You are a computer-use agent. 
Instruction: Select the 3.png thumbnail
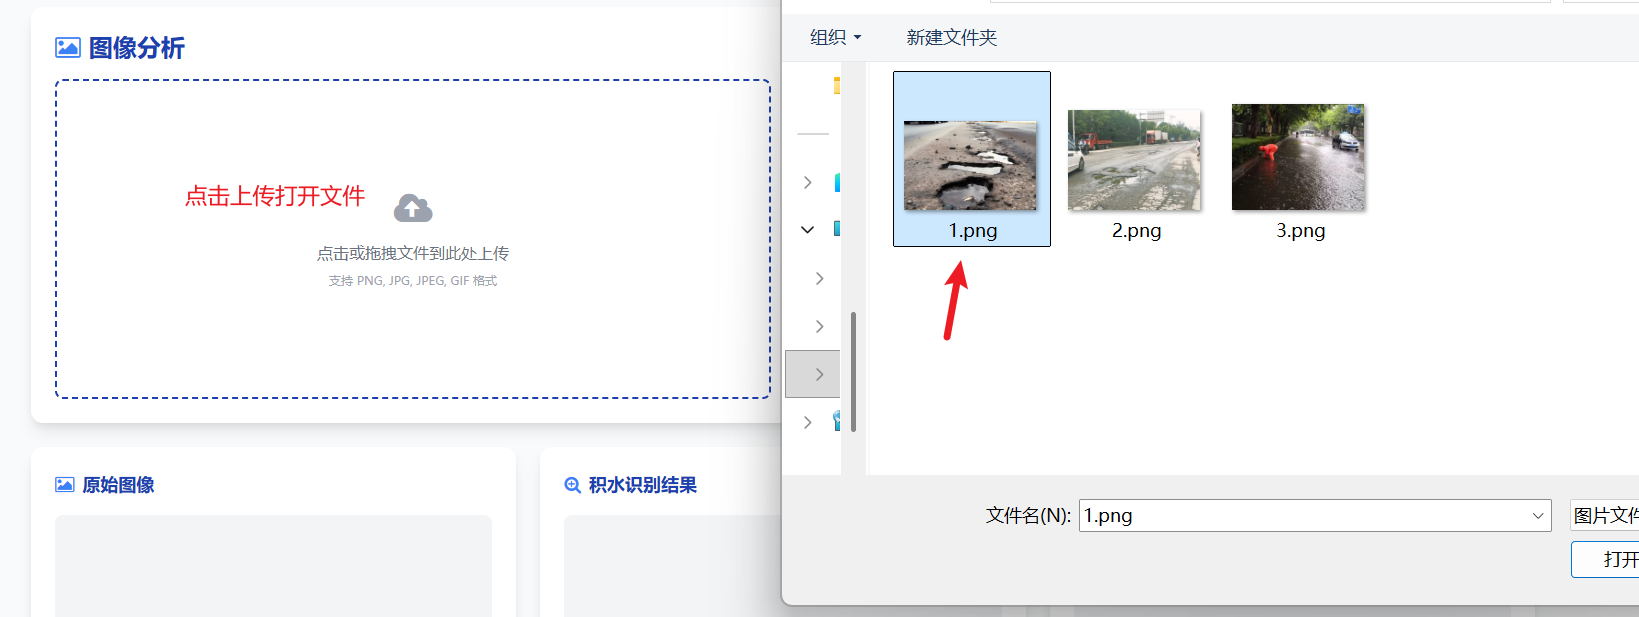(1298, 157)
